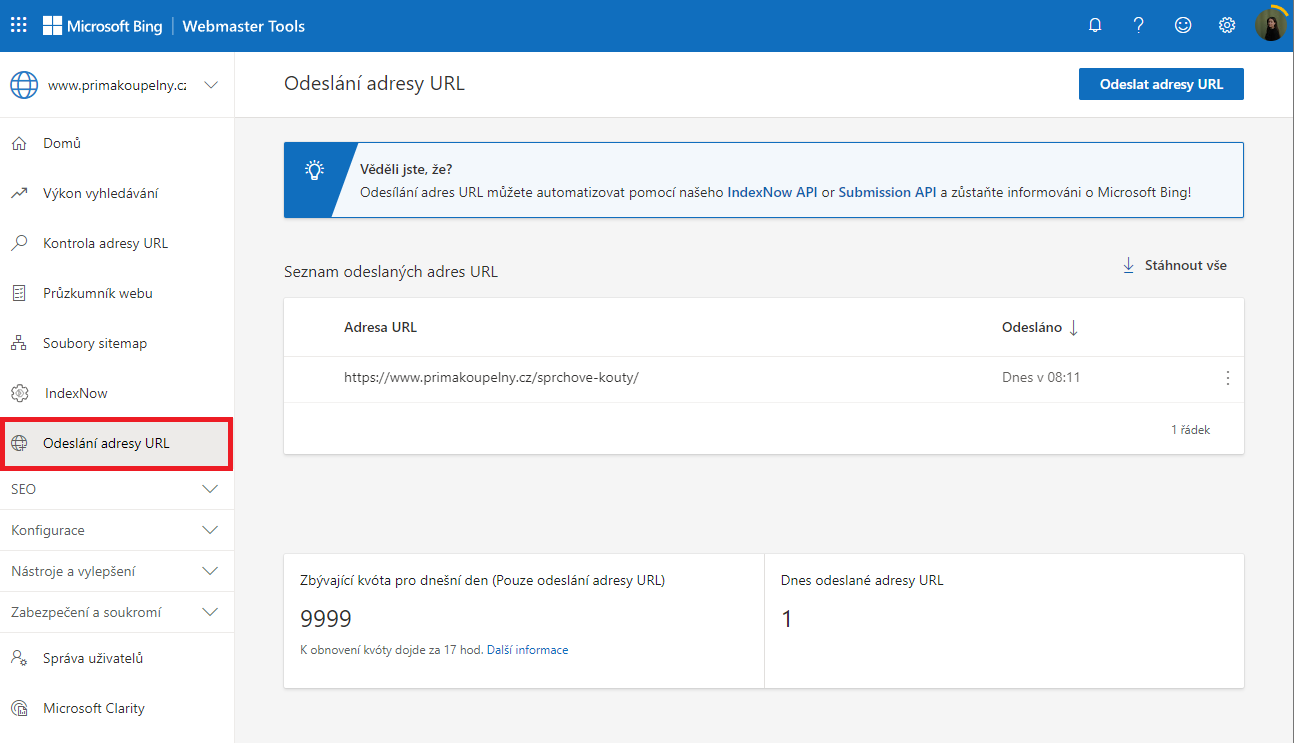Click the Další informace link
Image resolution: width=1294 pixels, height=743 pixels.
click(x=527, y=650)
